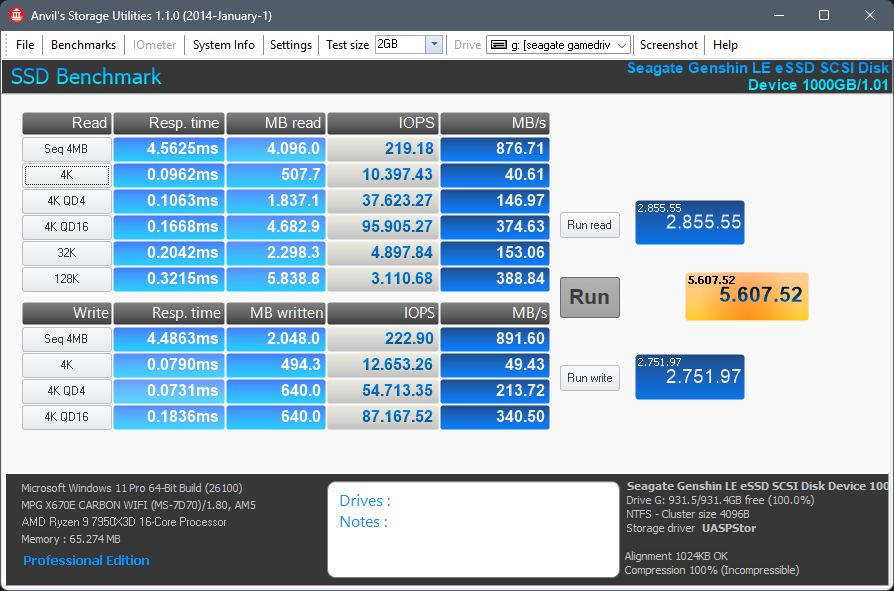Expand the Test size dropdown arrow
Viewport: 894px width, 591px height.
pos(434,45)
